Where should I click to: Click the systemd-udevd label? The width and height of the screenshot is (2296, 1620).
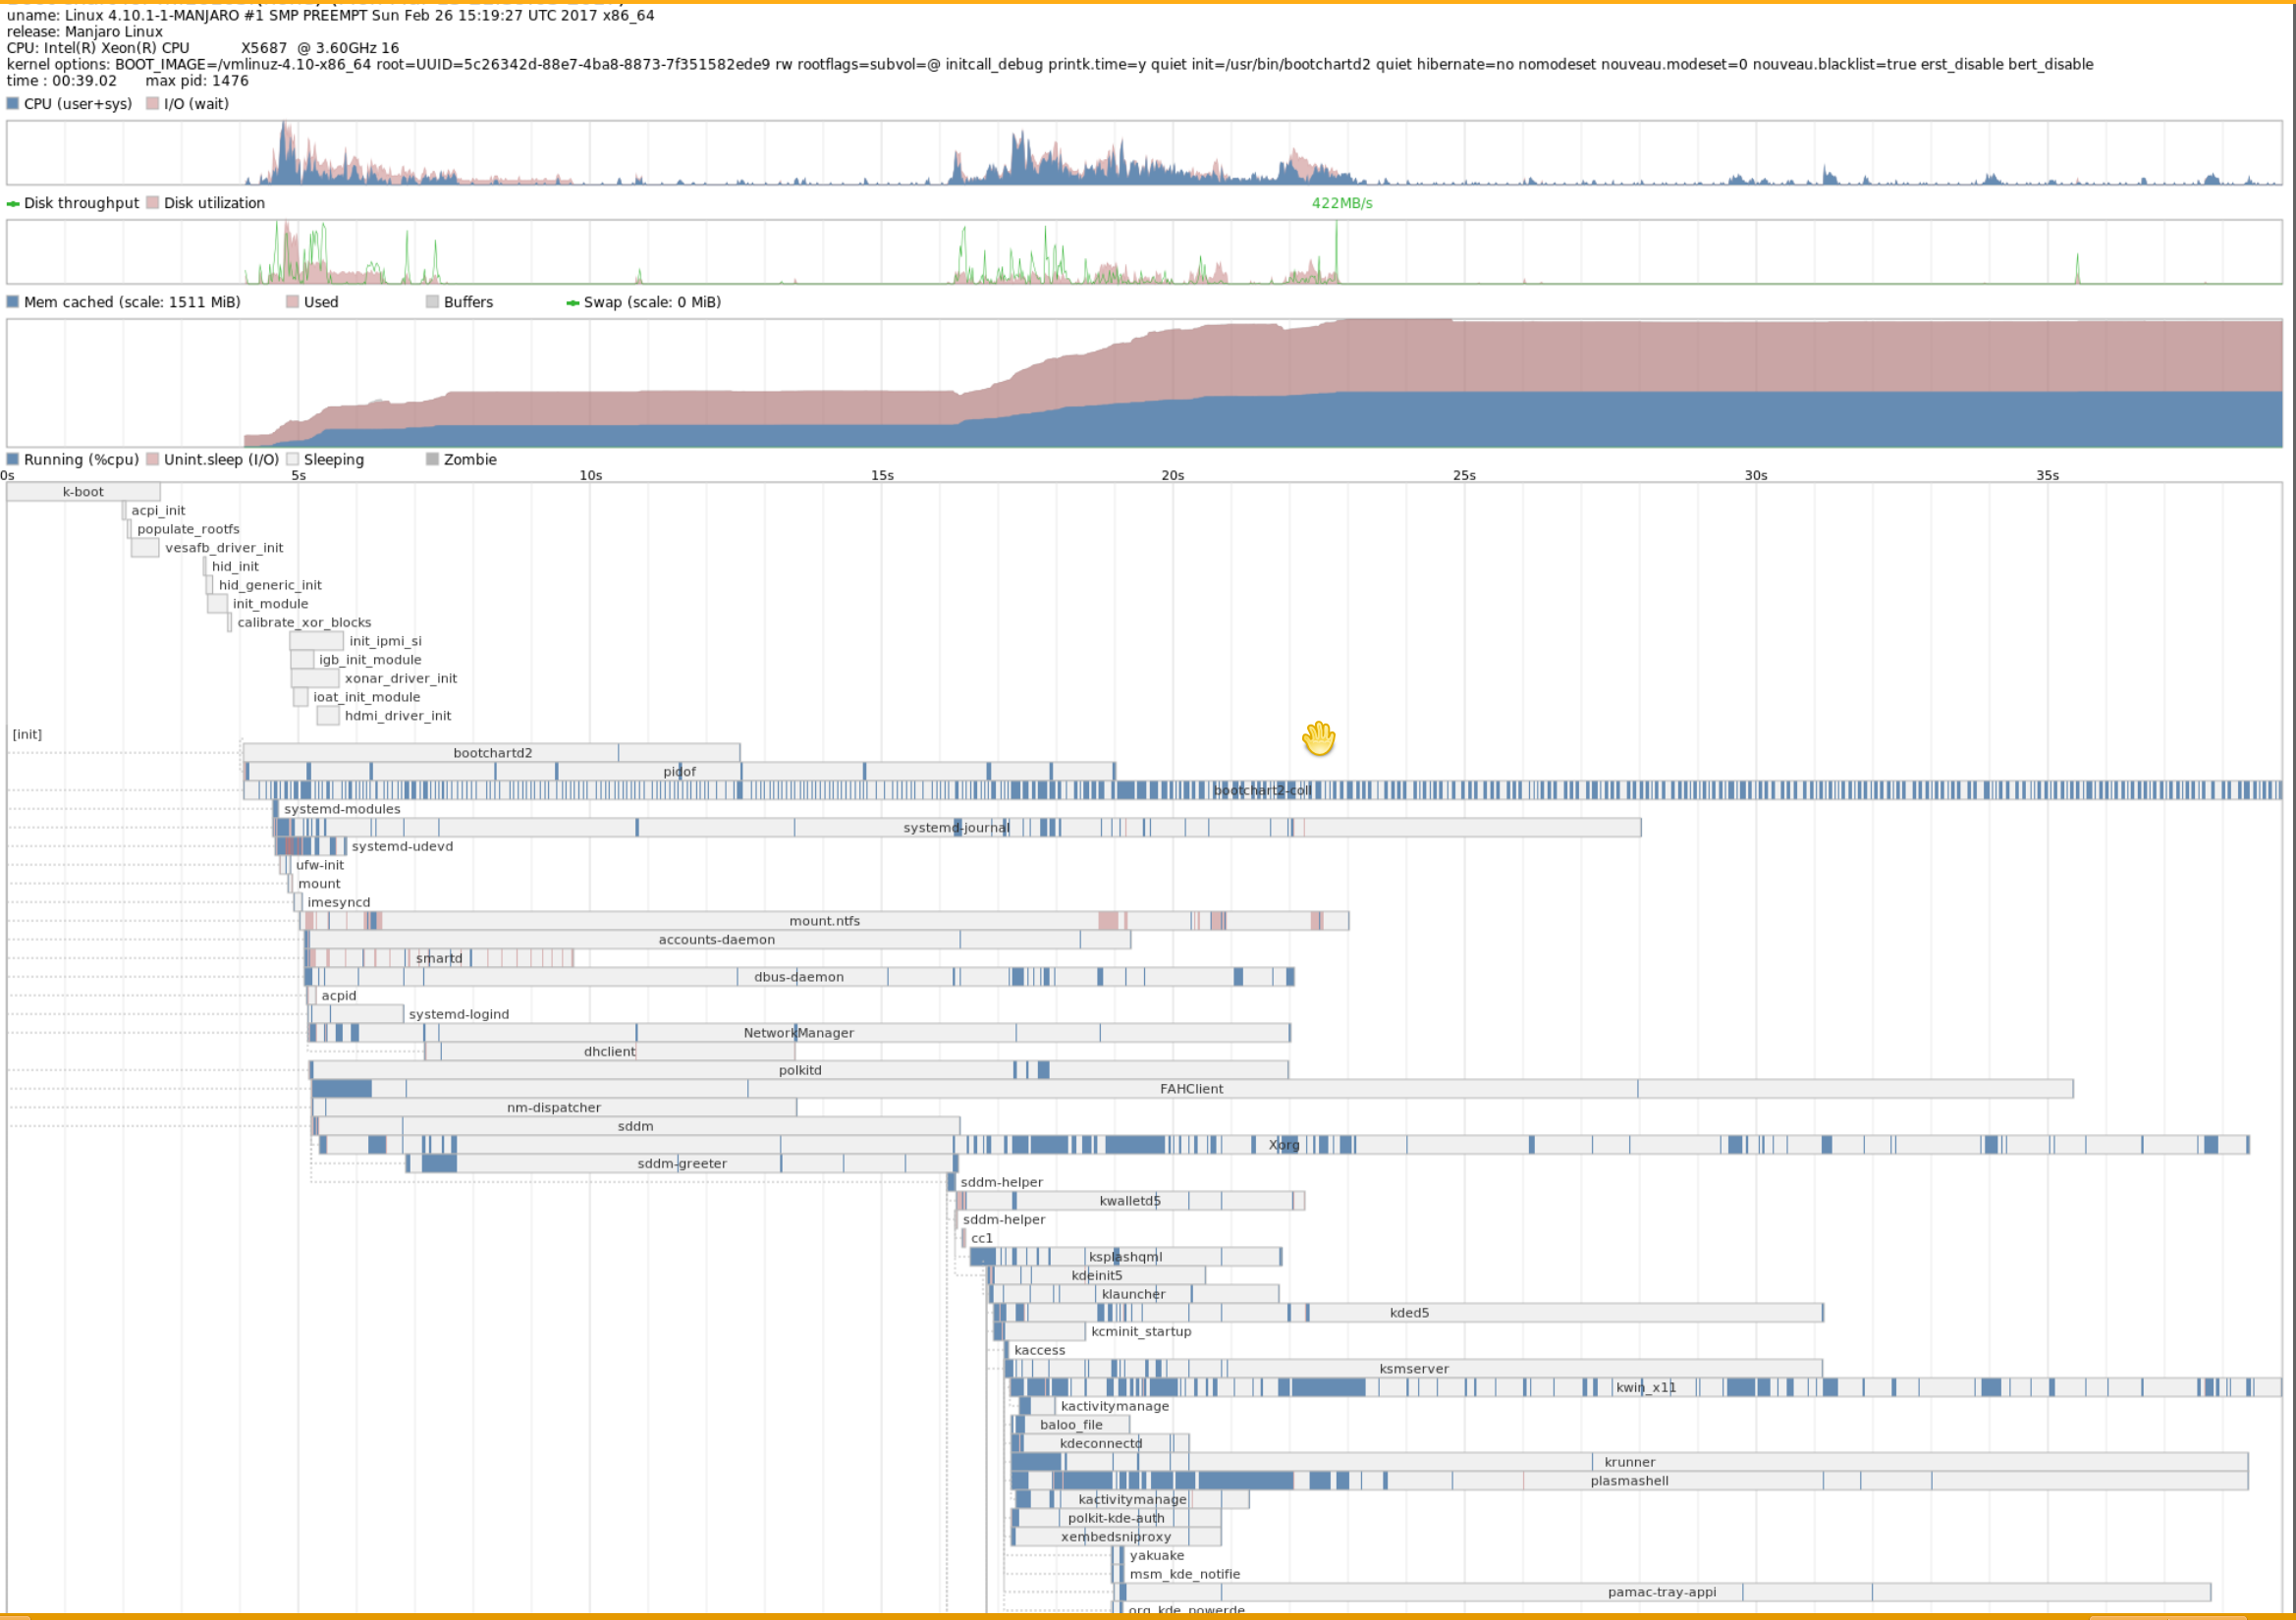click(x=402, y=846)
